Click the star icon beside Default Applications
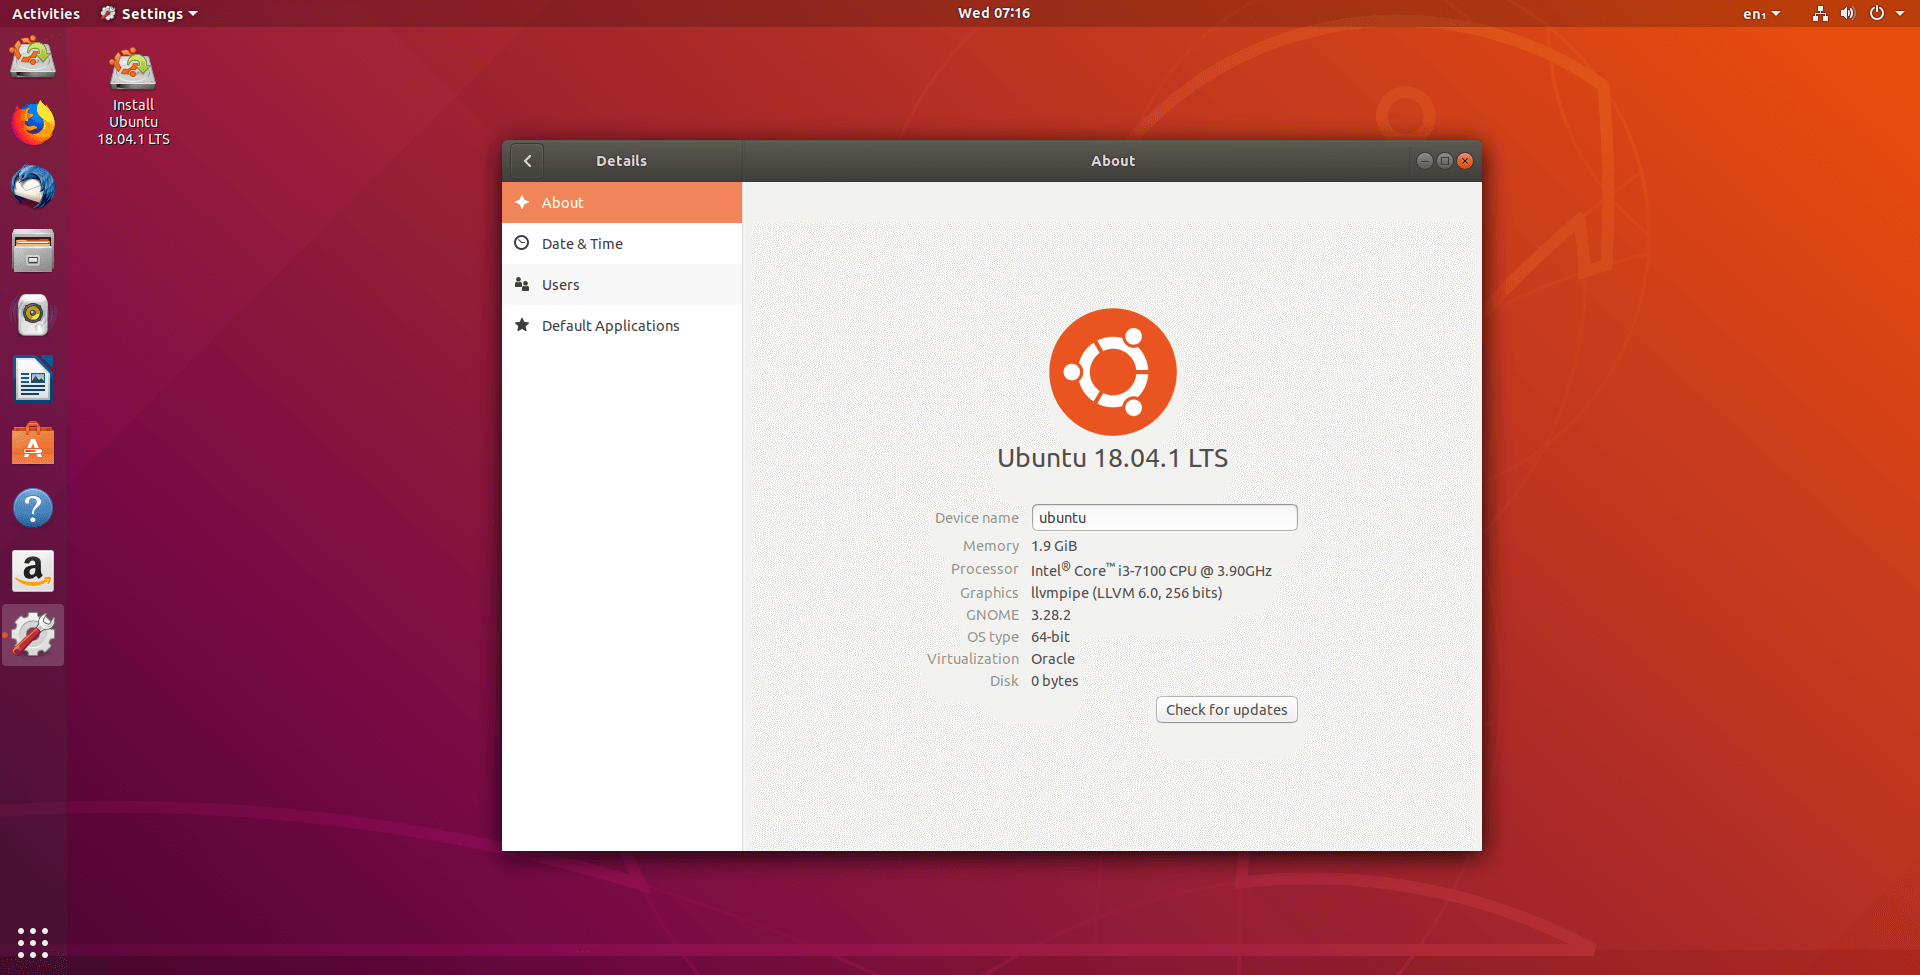 tap(522, 325)
